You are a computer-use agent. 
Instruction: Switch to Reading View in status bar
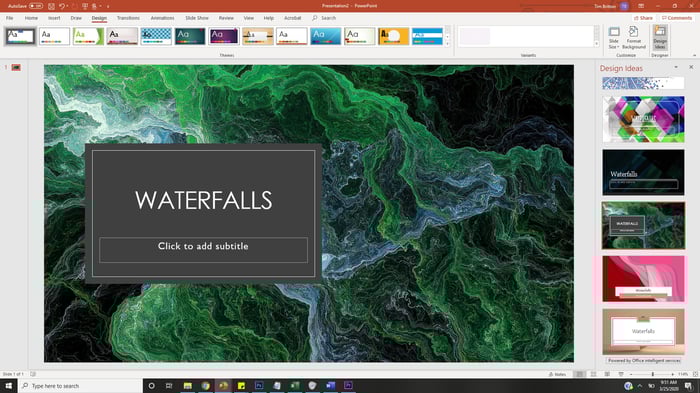pyautogui.click(x=607, y=374)
